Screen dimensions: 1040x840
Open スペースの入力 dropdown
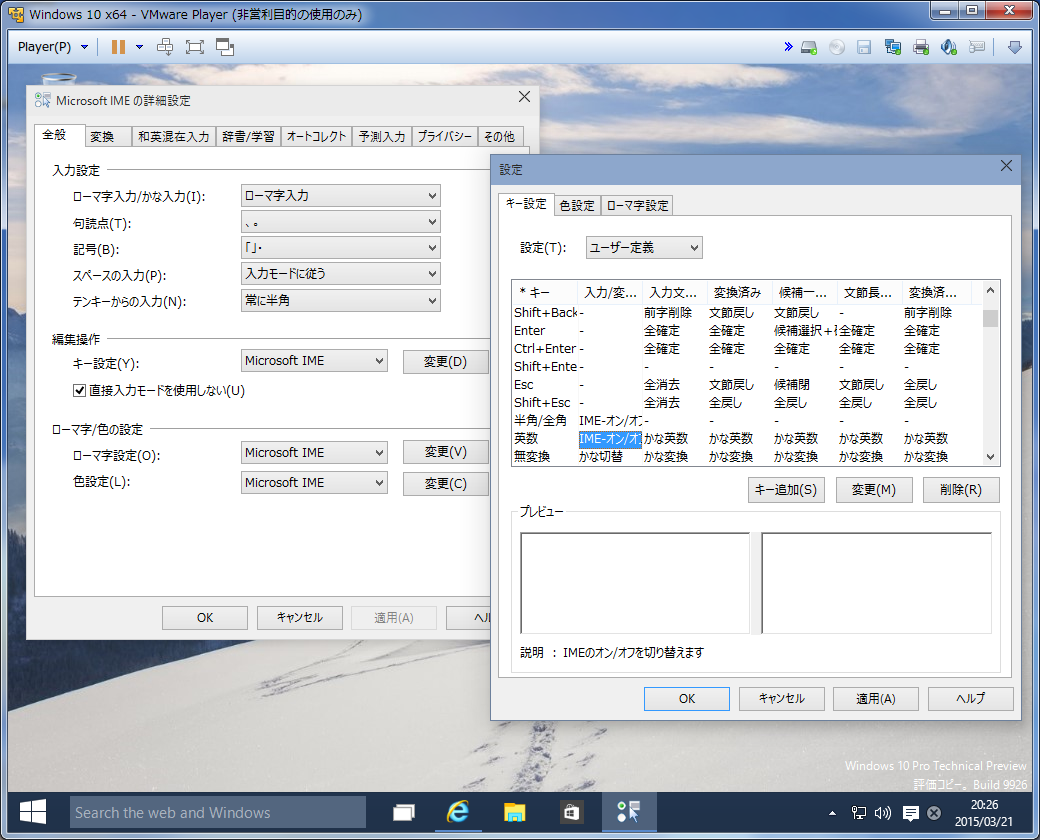tap(340, 273)
